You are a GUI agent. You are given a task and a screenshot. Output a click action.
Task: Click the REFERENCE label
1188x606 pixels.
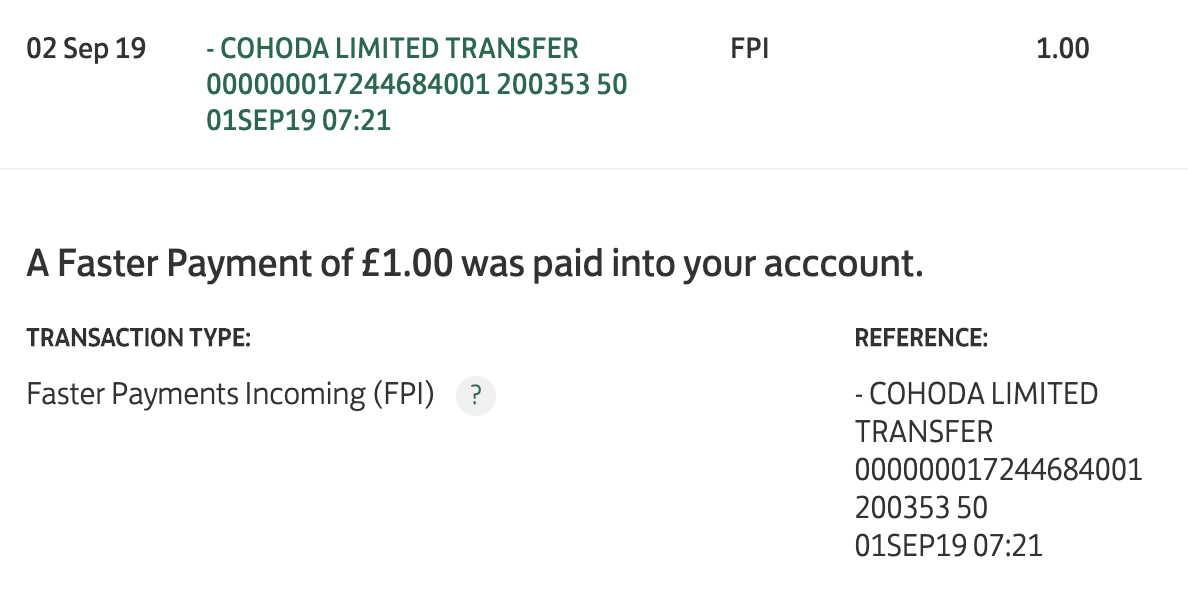pyautogui.click(x=921, y=338)
